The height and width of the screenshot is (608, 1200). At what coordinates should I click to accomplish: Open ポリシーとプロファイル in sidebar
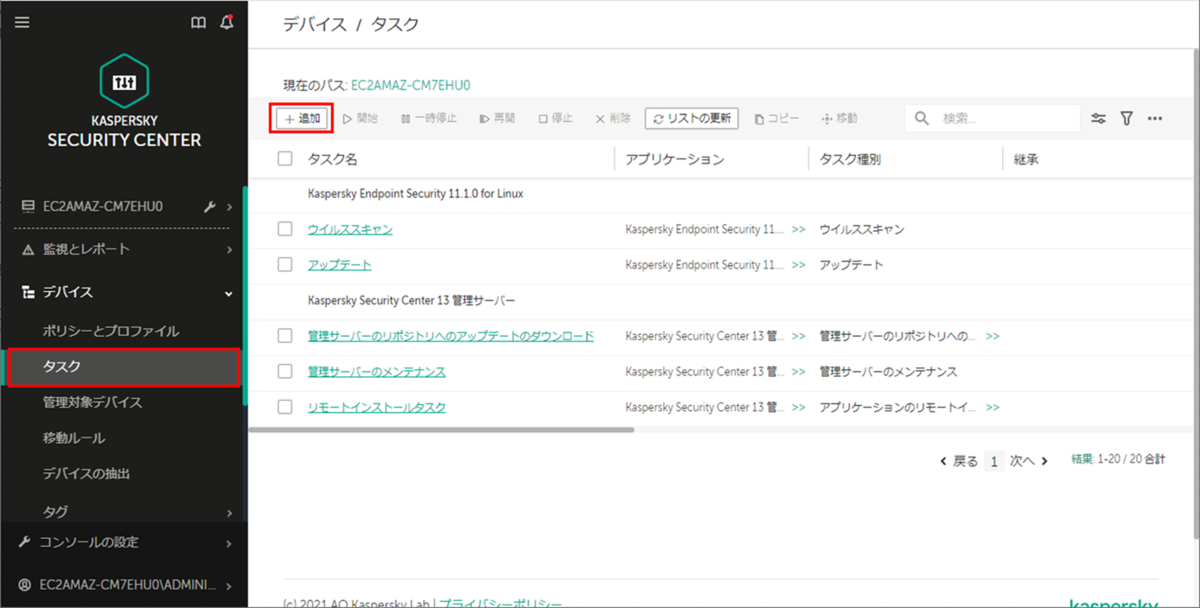[110, 330]
